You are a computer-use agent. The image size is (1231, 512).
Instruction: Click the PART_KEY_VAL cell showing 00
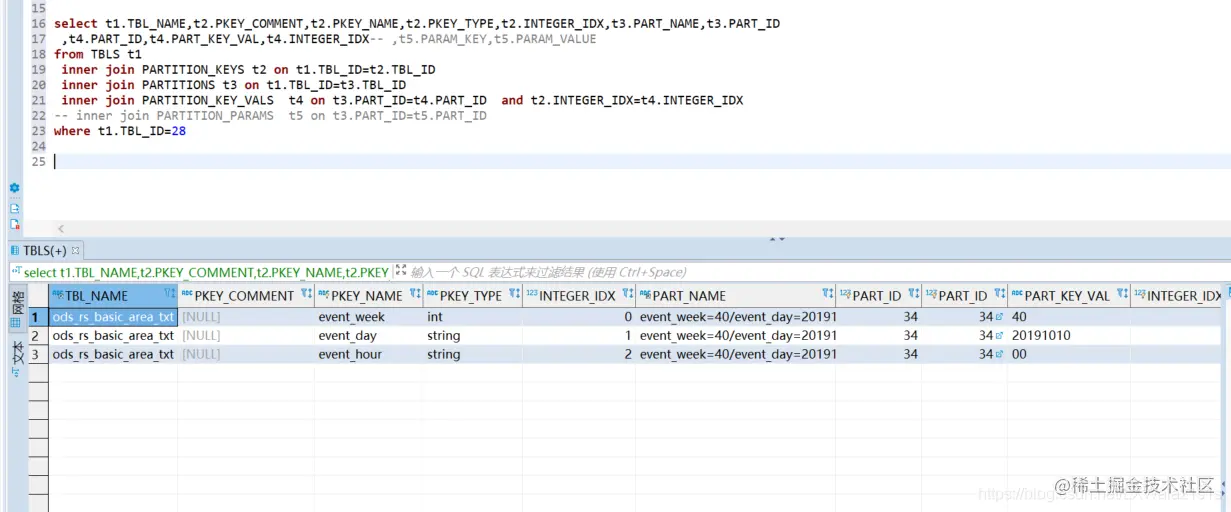[x=1069, y=354]
